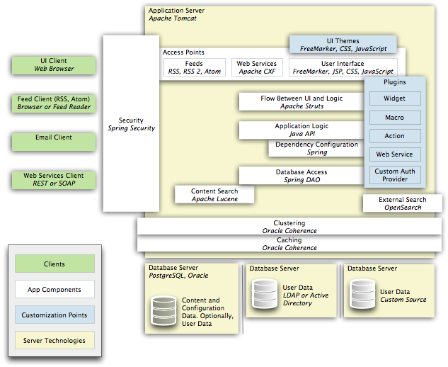
Task: Click 'User Data Custom Source' text
Action: (403, 296)
